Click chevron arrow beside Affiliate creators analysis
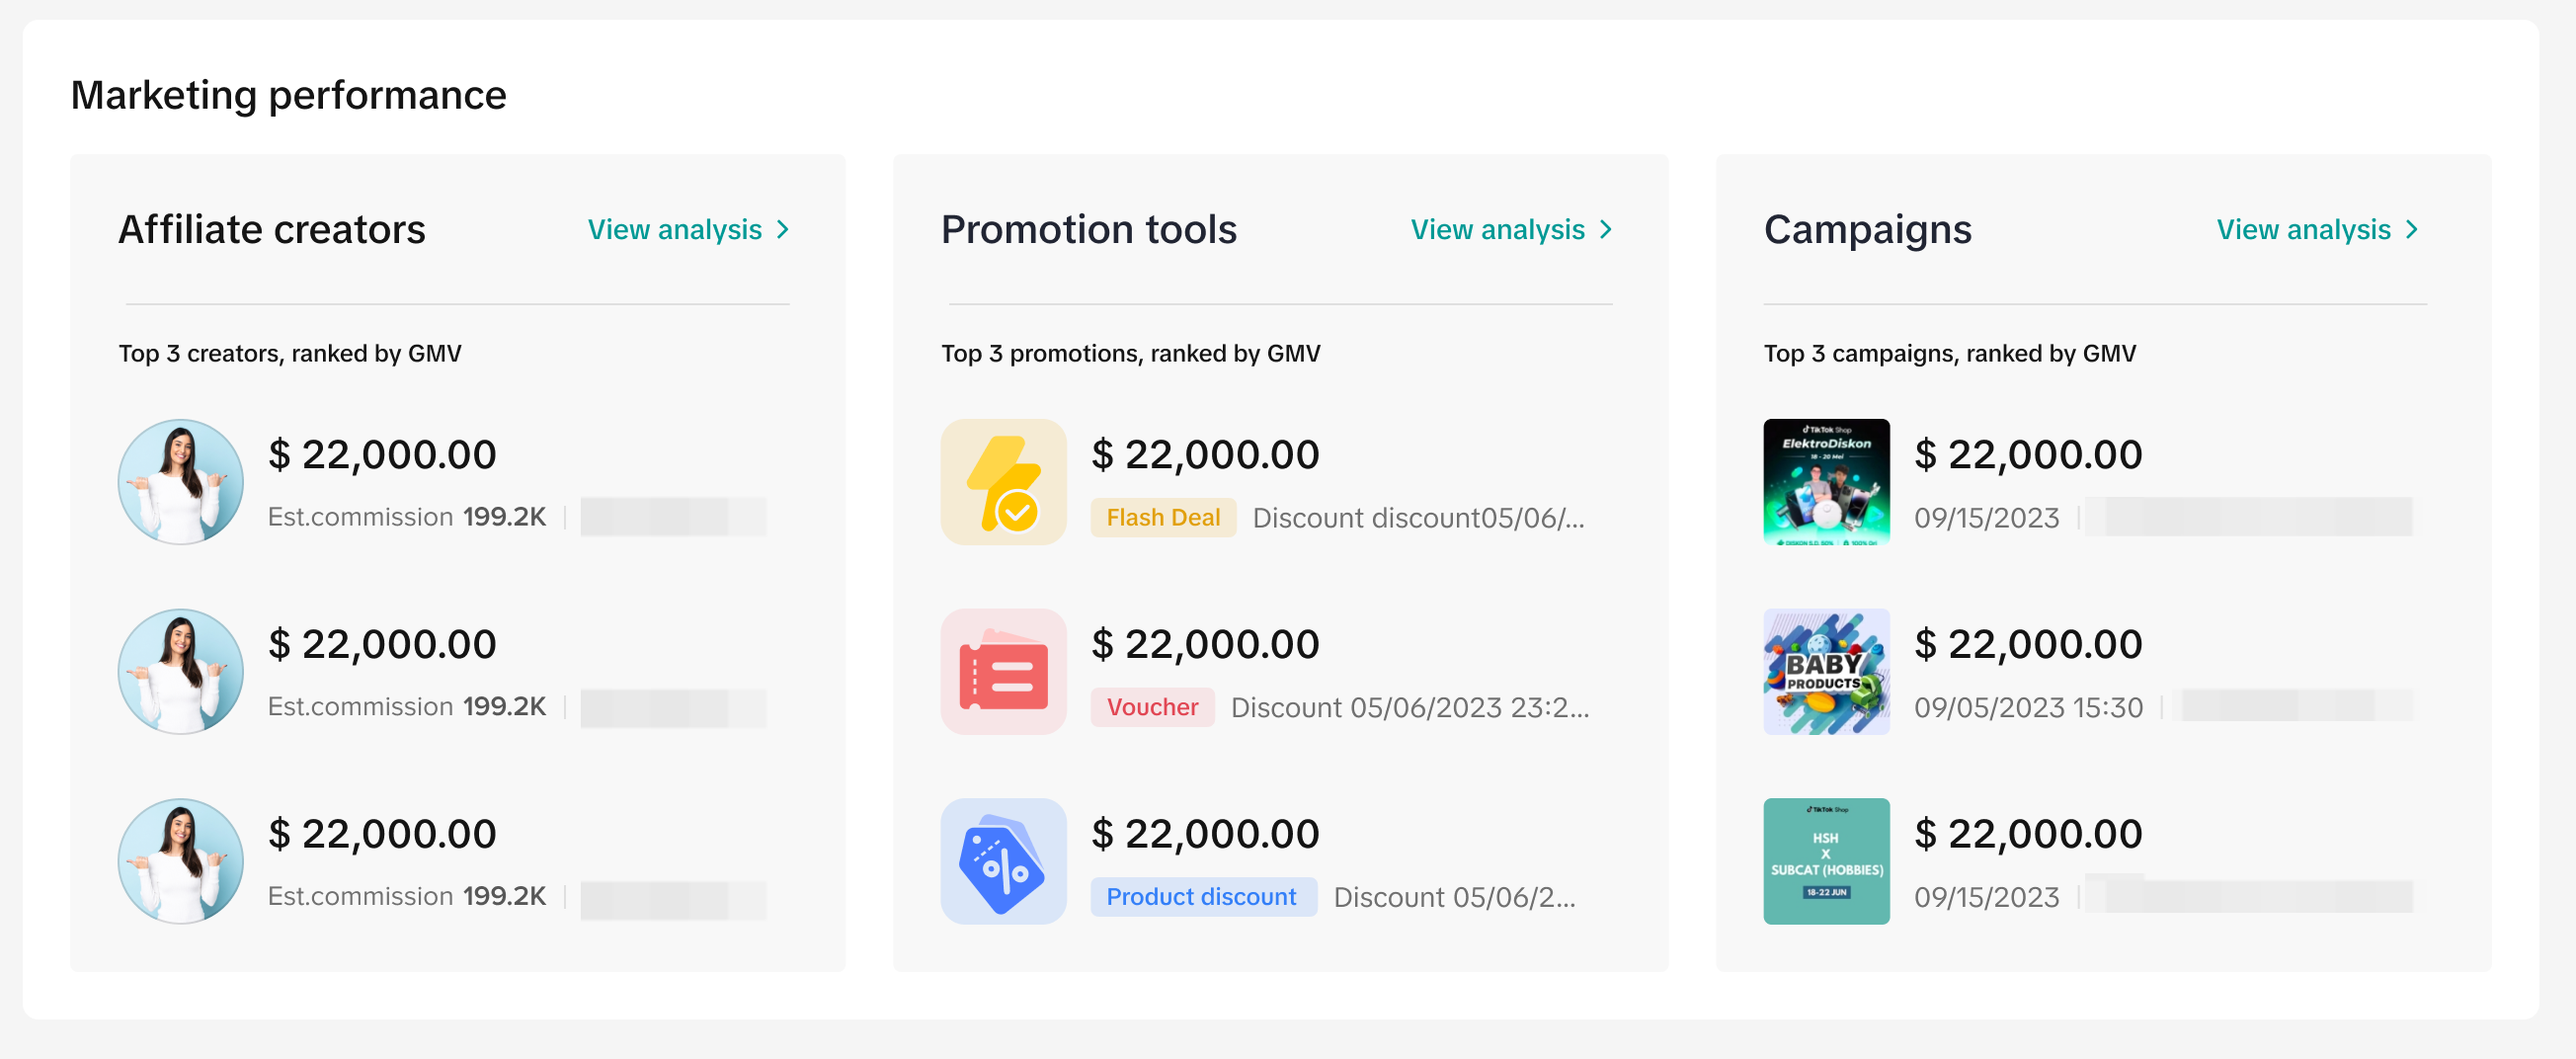The height and width of the screenshot is (1059, 2576). (x=783, y=230)
